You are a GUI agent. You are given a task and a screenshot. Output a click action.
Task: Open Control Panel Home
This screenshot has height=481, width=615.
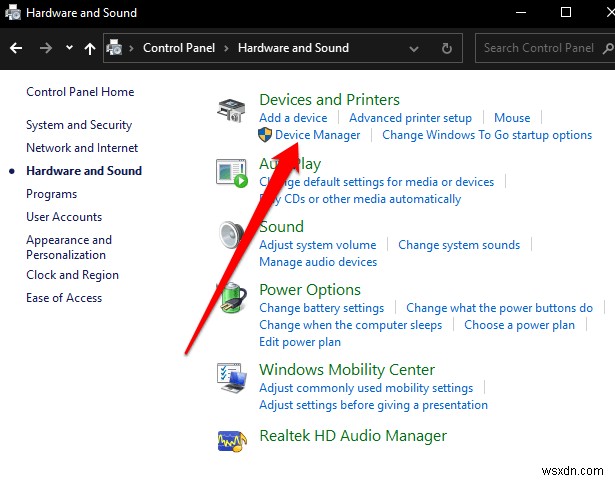pyautogui.click(x=80, y=92)
